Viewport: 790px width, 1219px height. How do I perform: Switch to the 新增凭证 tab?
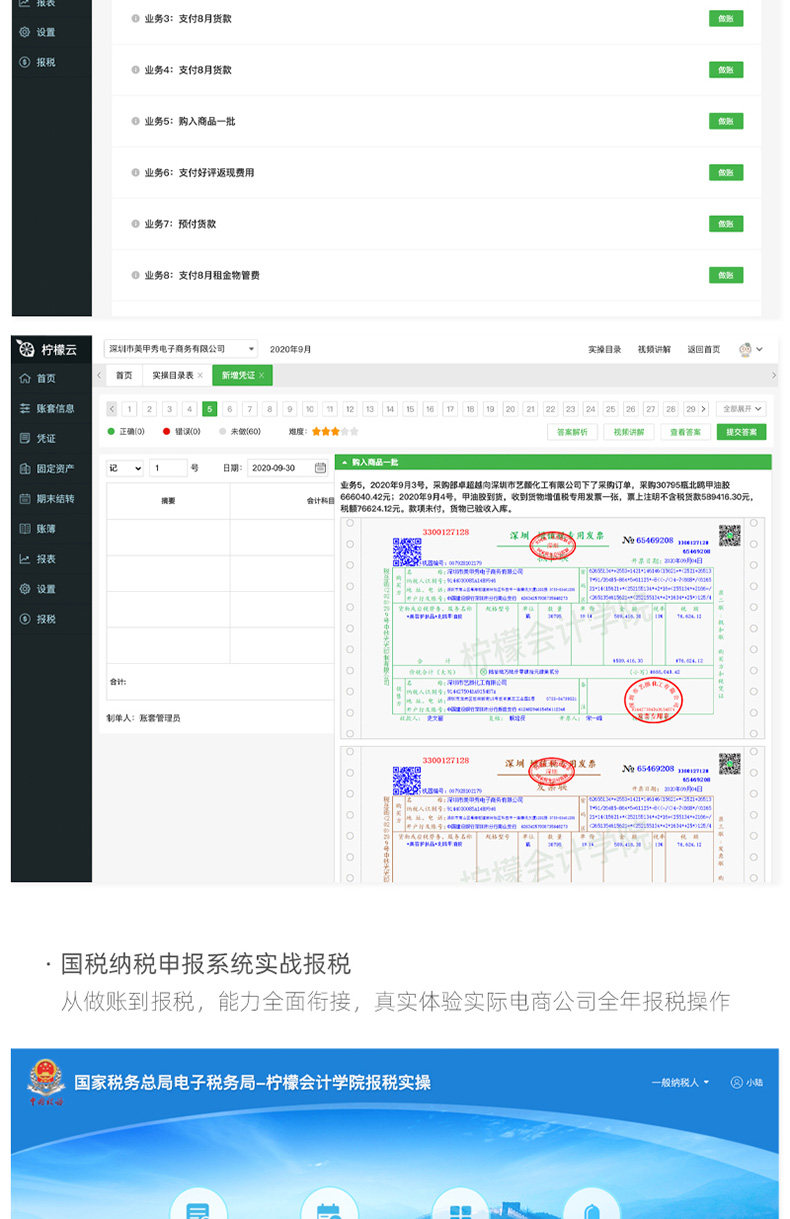point(241,375)
